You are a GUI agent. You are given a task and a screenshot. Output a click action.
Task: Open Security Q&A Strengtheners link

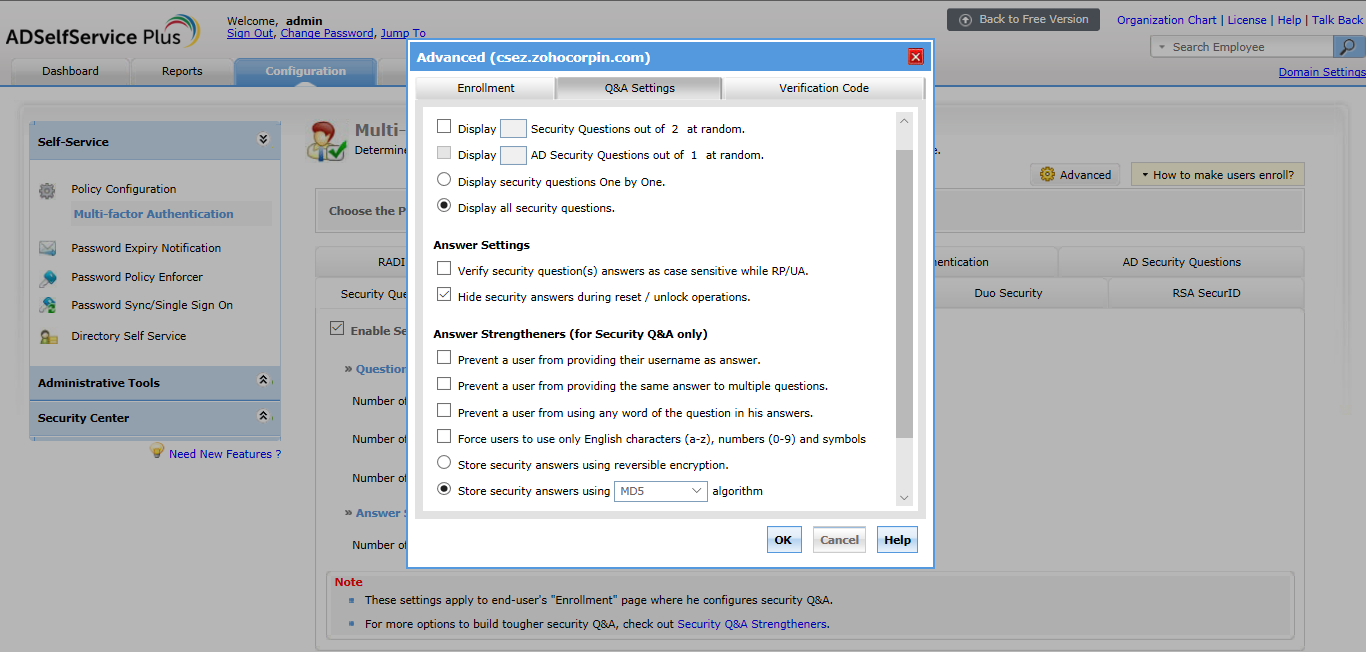[x=752, y=624]
